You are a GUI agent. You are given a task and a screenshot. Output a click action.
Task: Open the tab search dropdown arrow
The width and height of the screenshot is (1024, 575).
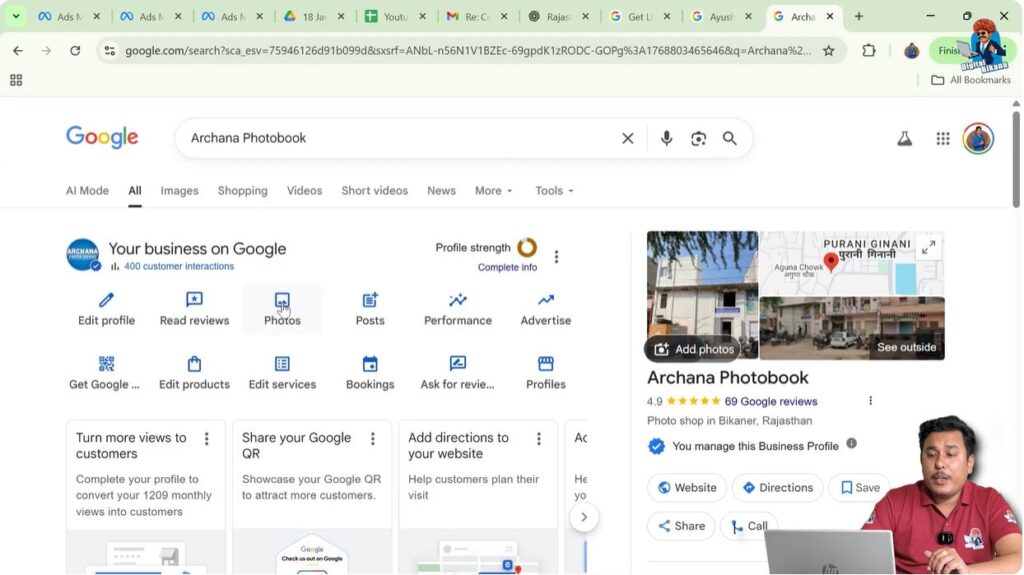[x=16, y=16]
